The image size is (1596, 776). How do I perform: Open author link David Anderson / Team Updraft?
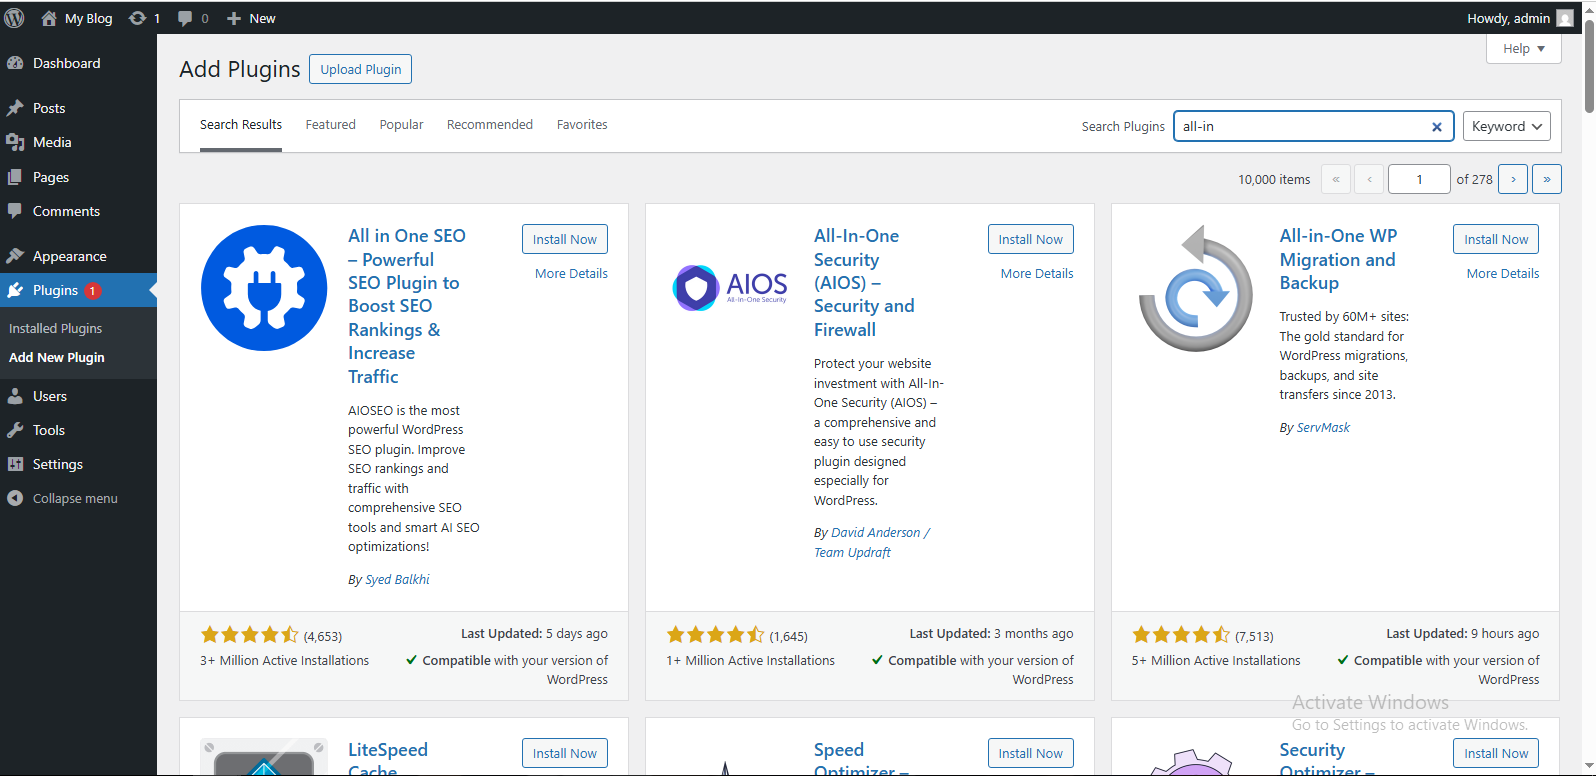872,543
